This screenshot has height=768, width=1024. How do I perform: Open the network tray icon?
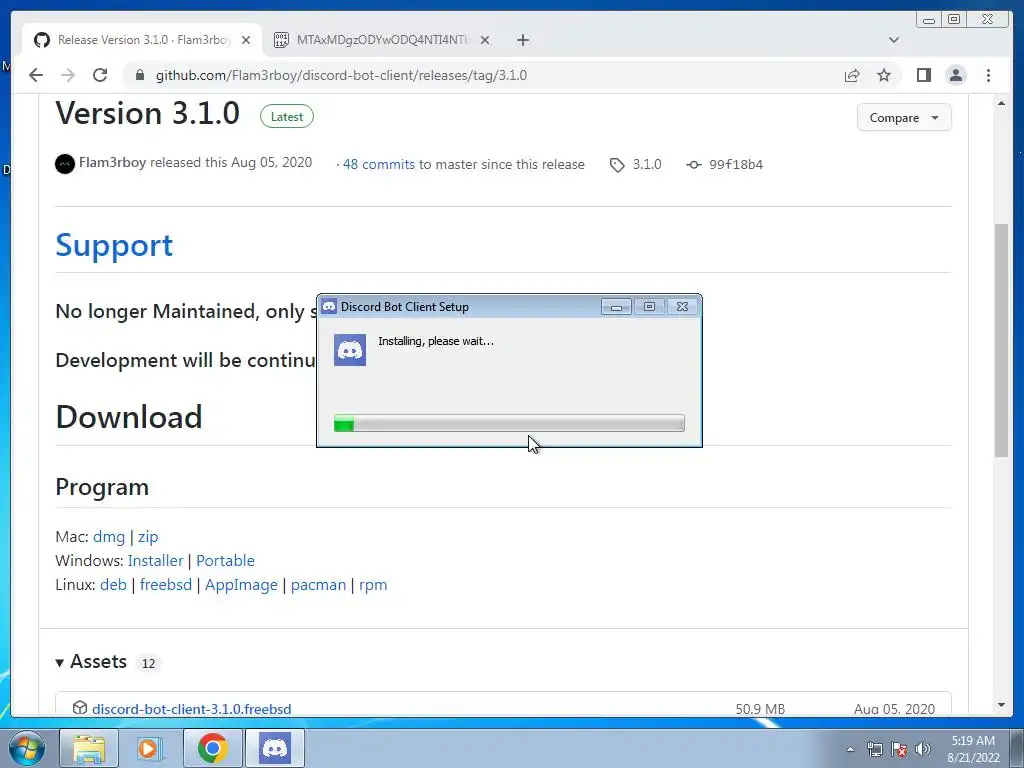874,749
